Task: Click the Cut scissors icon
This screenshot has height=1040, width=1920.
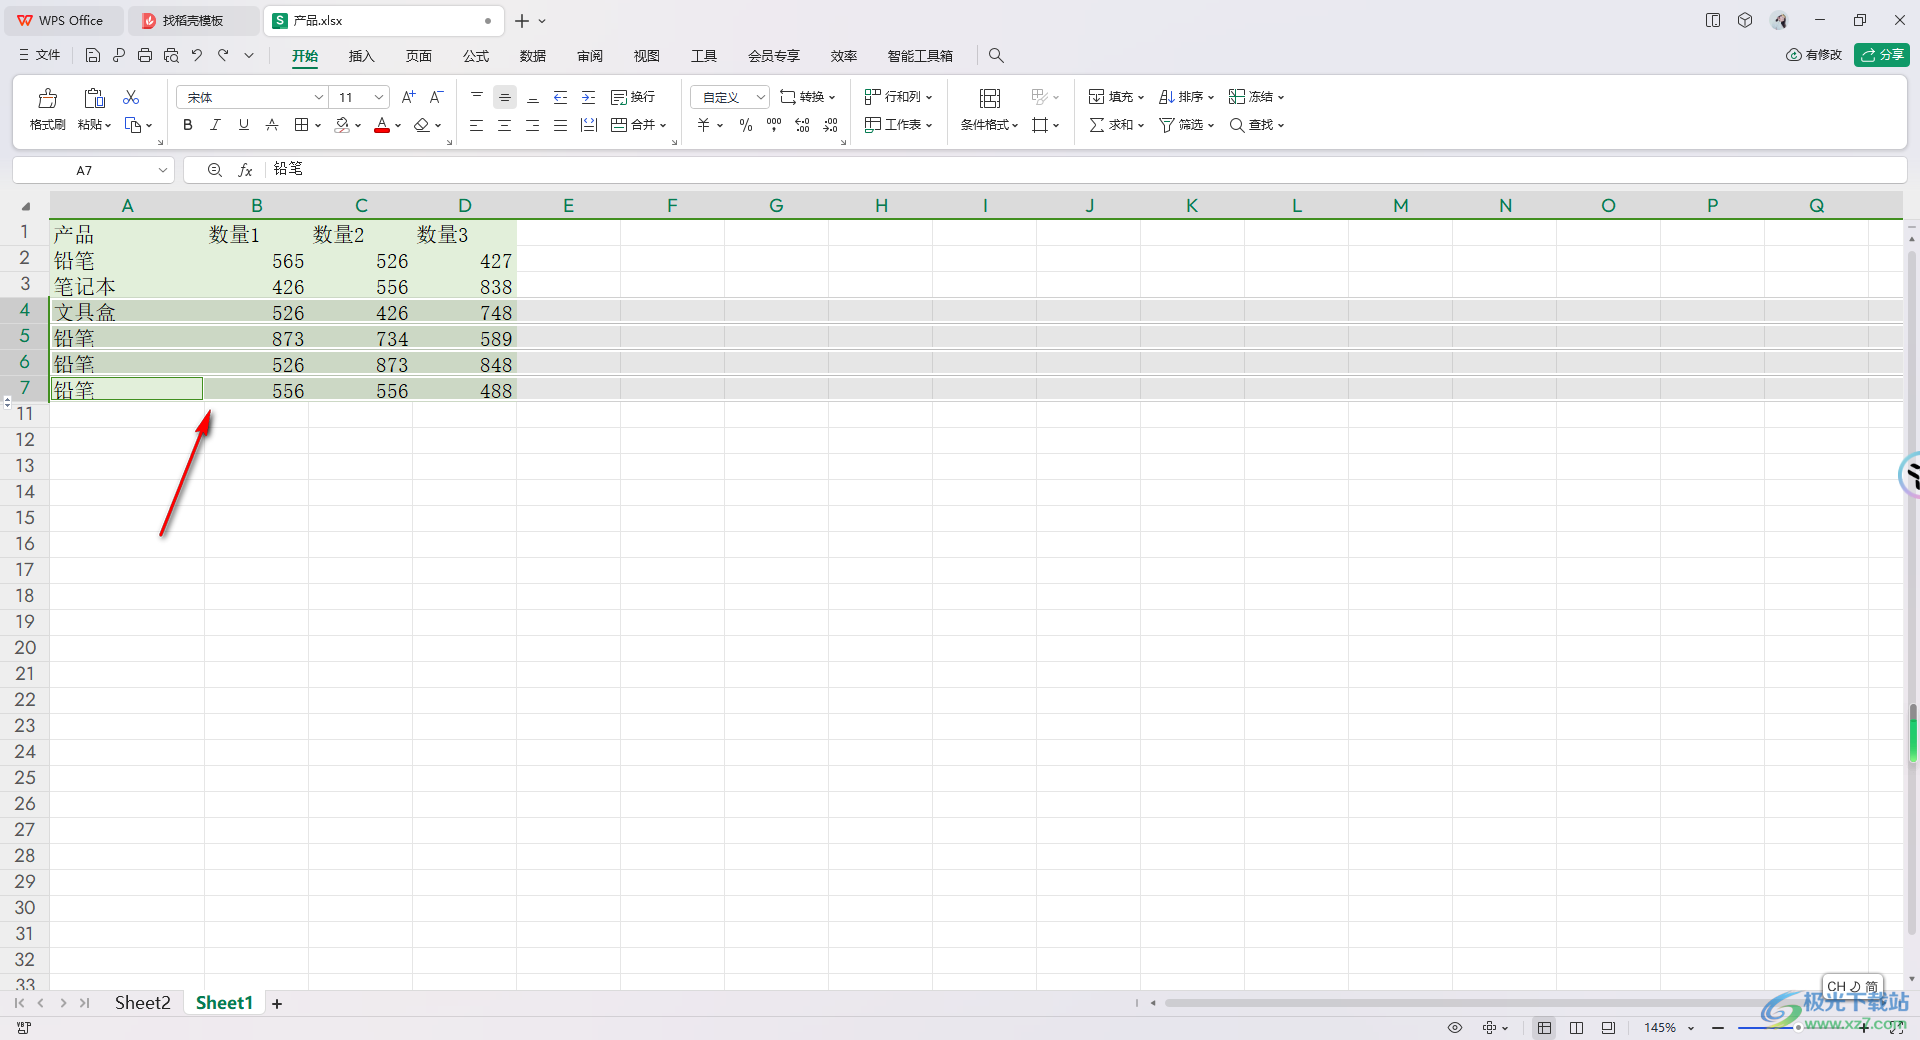Action: coord(131,97)
